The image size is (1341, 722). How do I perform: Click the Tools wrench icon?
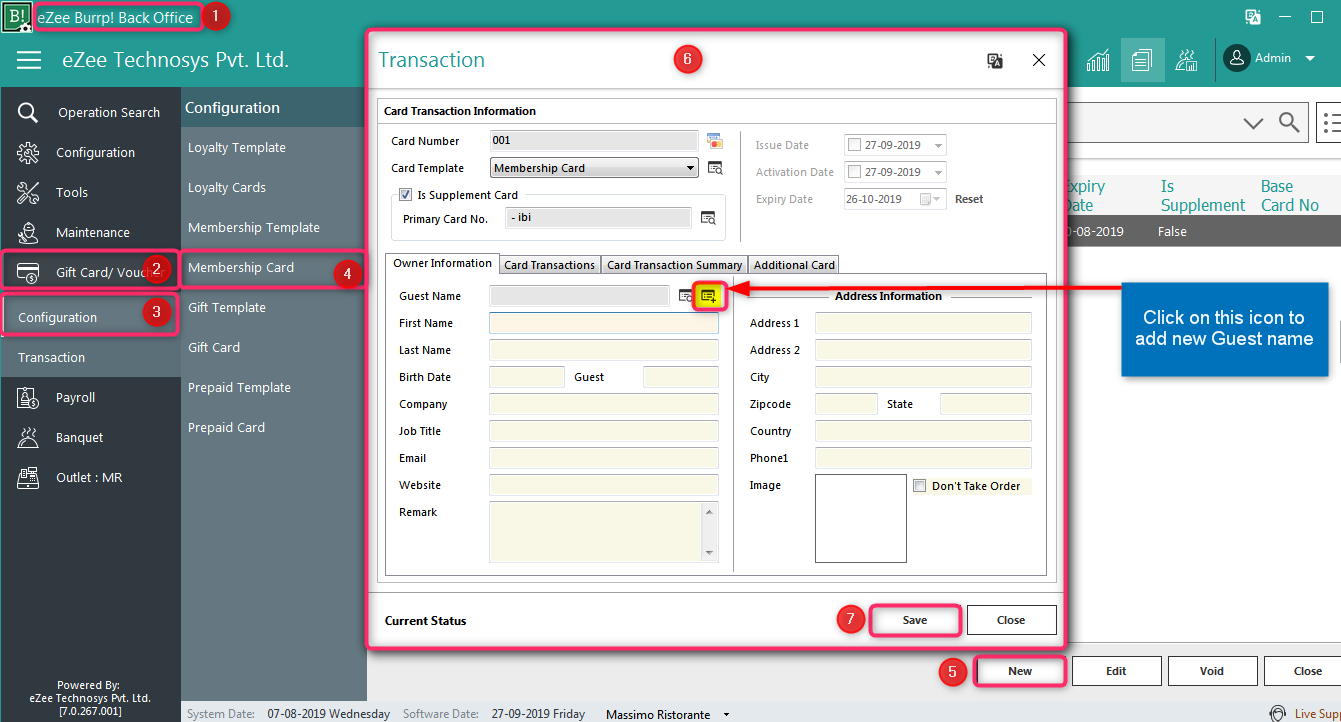tap(28, 192)
